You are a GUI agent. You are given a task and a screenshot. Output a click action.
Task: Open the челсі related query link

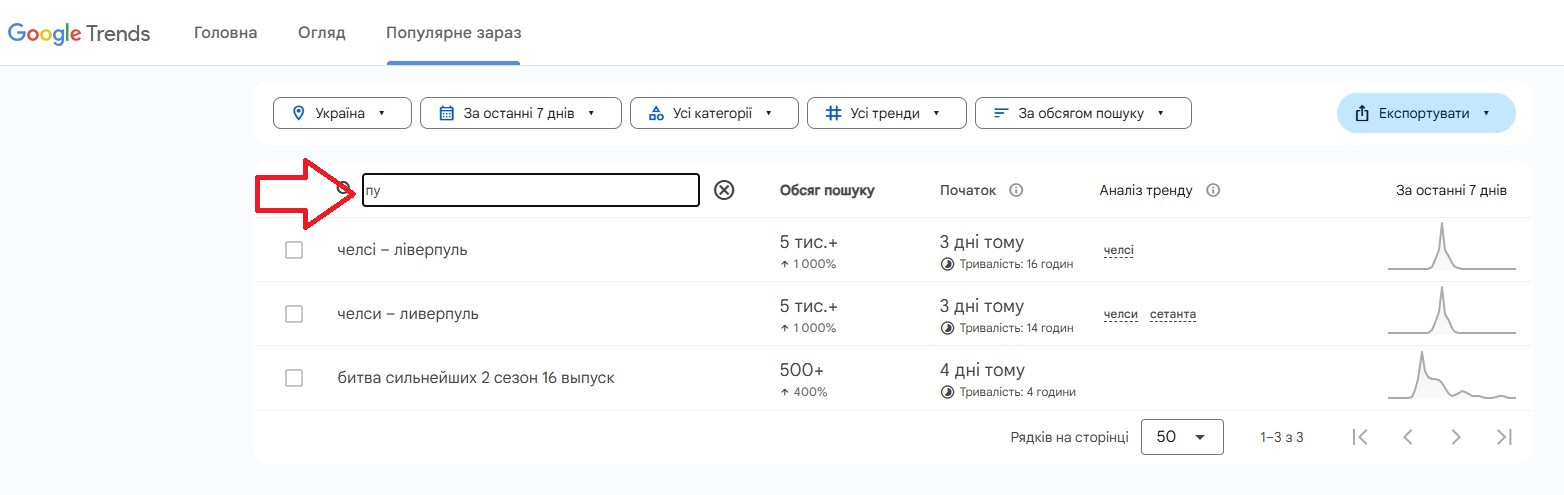(x=1119, y=250)
